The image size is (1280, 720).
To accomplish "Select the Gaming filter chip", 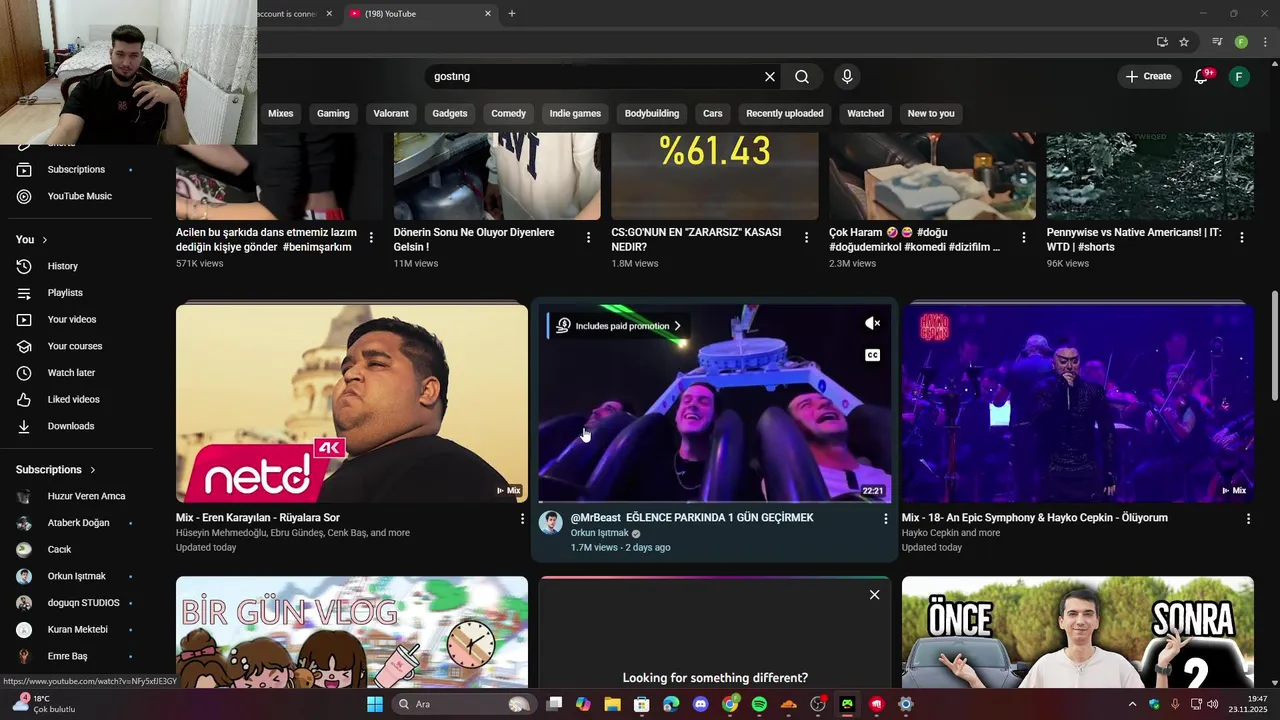I will [x=333, y=113].
